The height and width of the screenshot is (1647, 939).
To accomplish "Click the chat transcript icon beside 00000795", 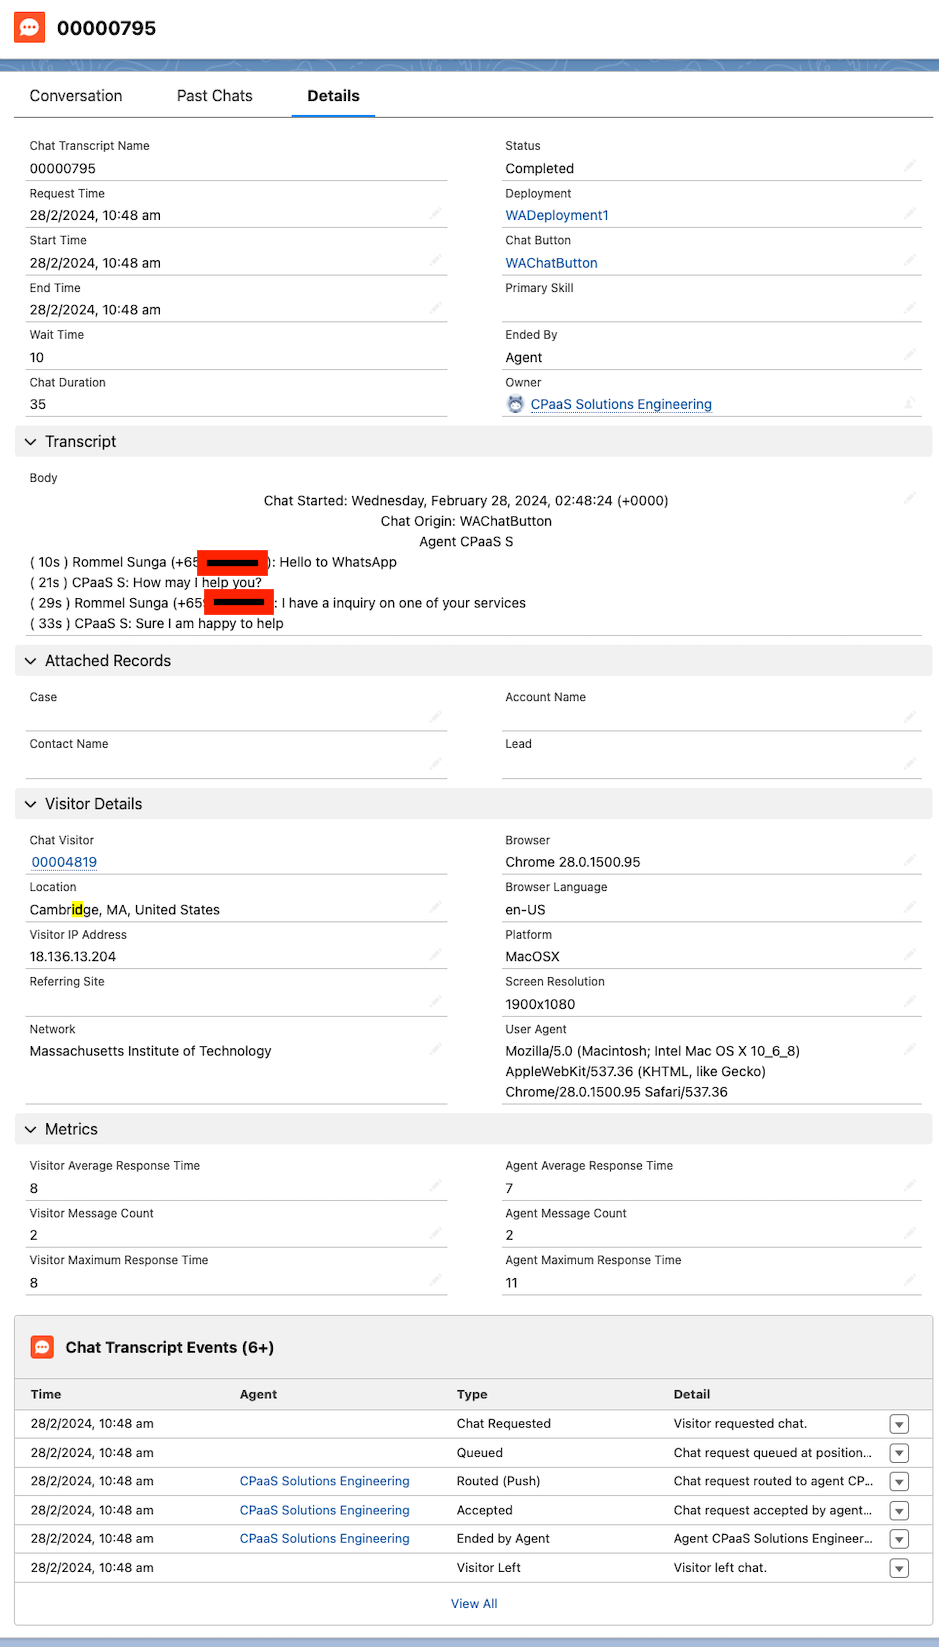I will click(x=30, y=27).
